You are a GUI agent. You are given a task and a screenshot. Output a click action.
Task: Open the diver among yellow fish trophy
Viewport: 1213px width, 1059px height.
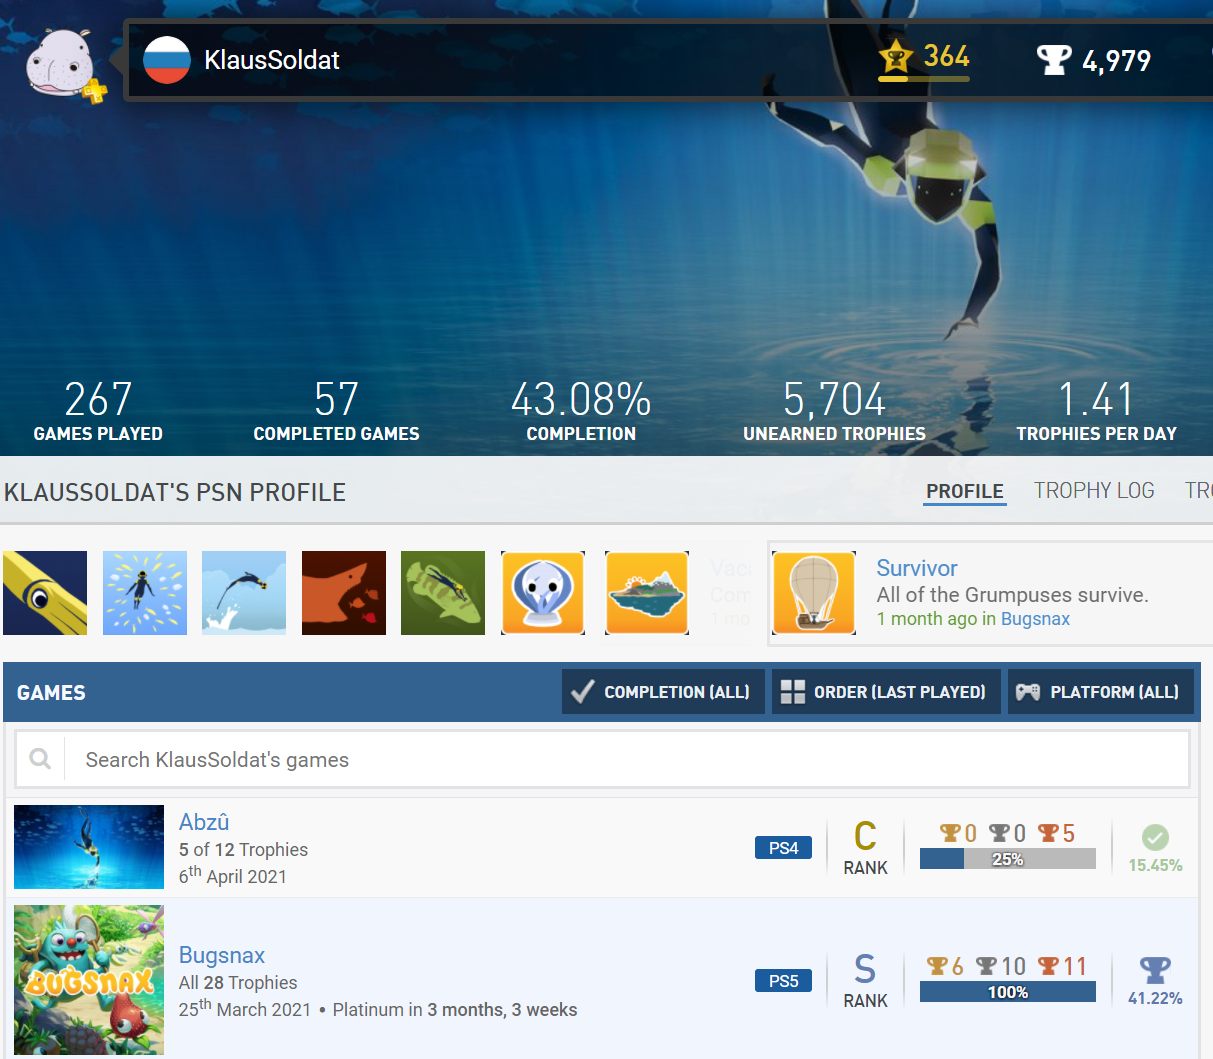(145, 593)
